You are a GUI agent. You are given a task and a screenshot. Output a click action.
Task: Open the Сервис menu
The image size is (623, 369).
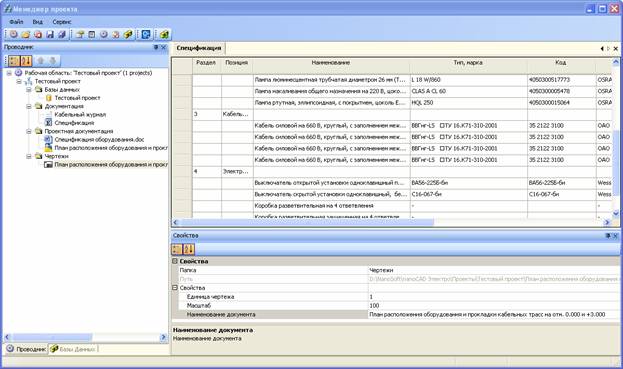(x=62, y=22)
